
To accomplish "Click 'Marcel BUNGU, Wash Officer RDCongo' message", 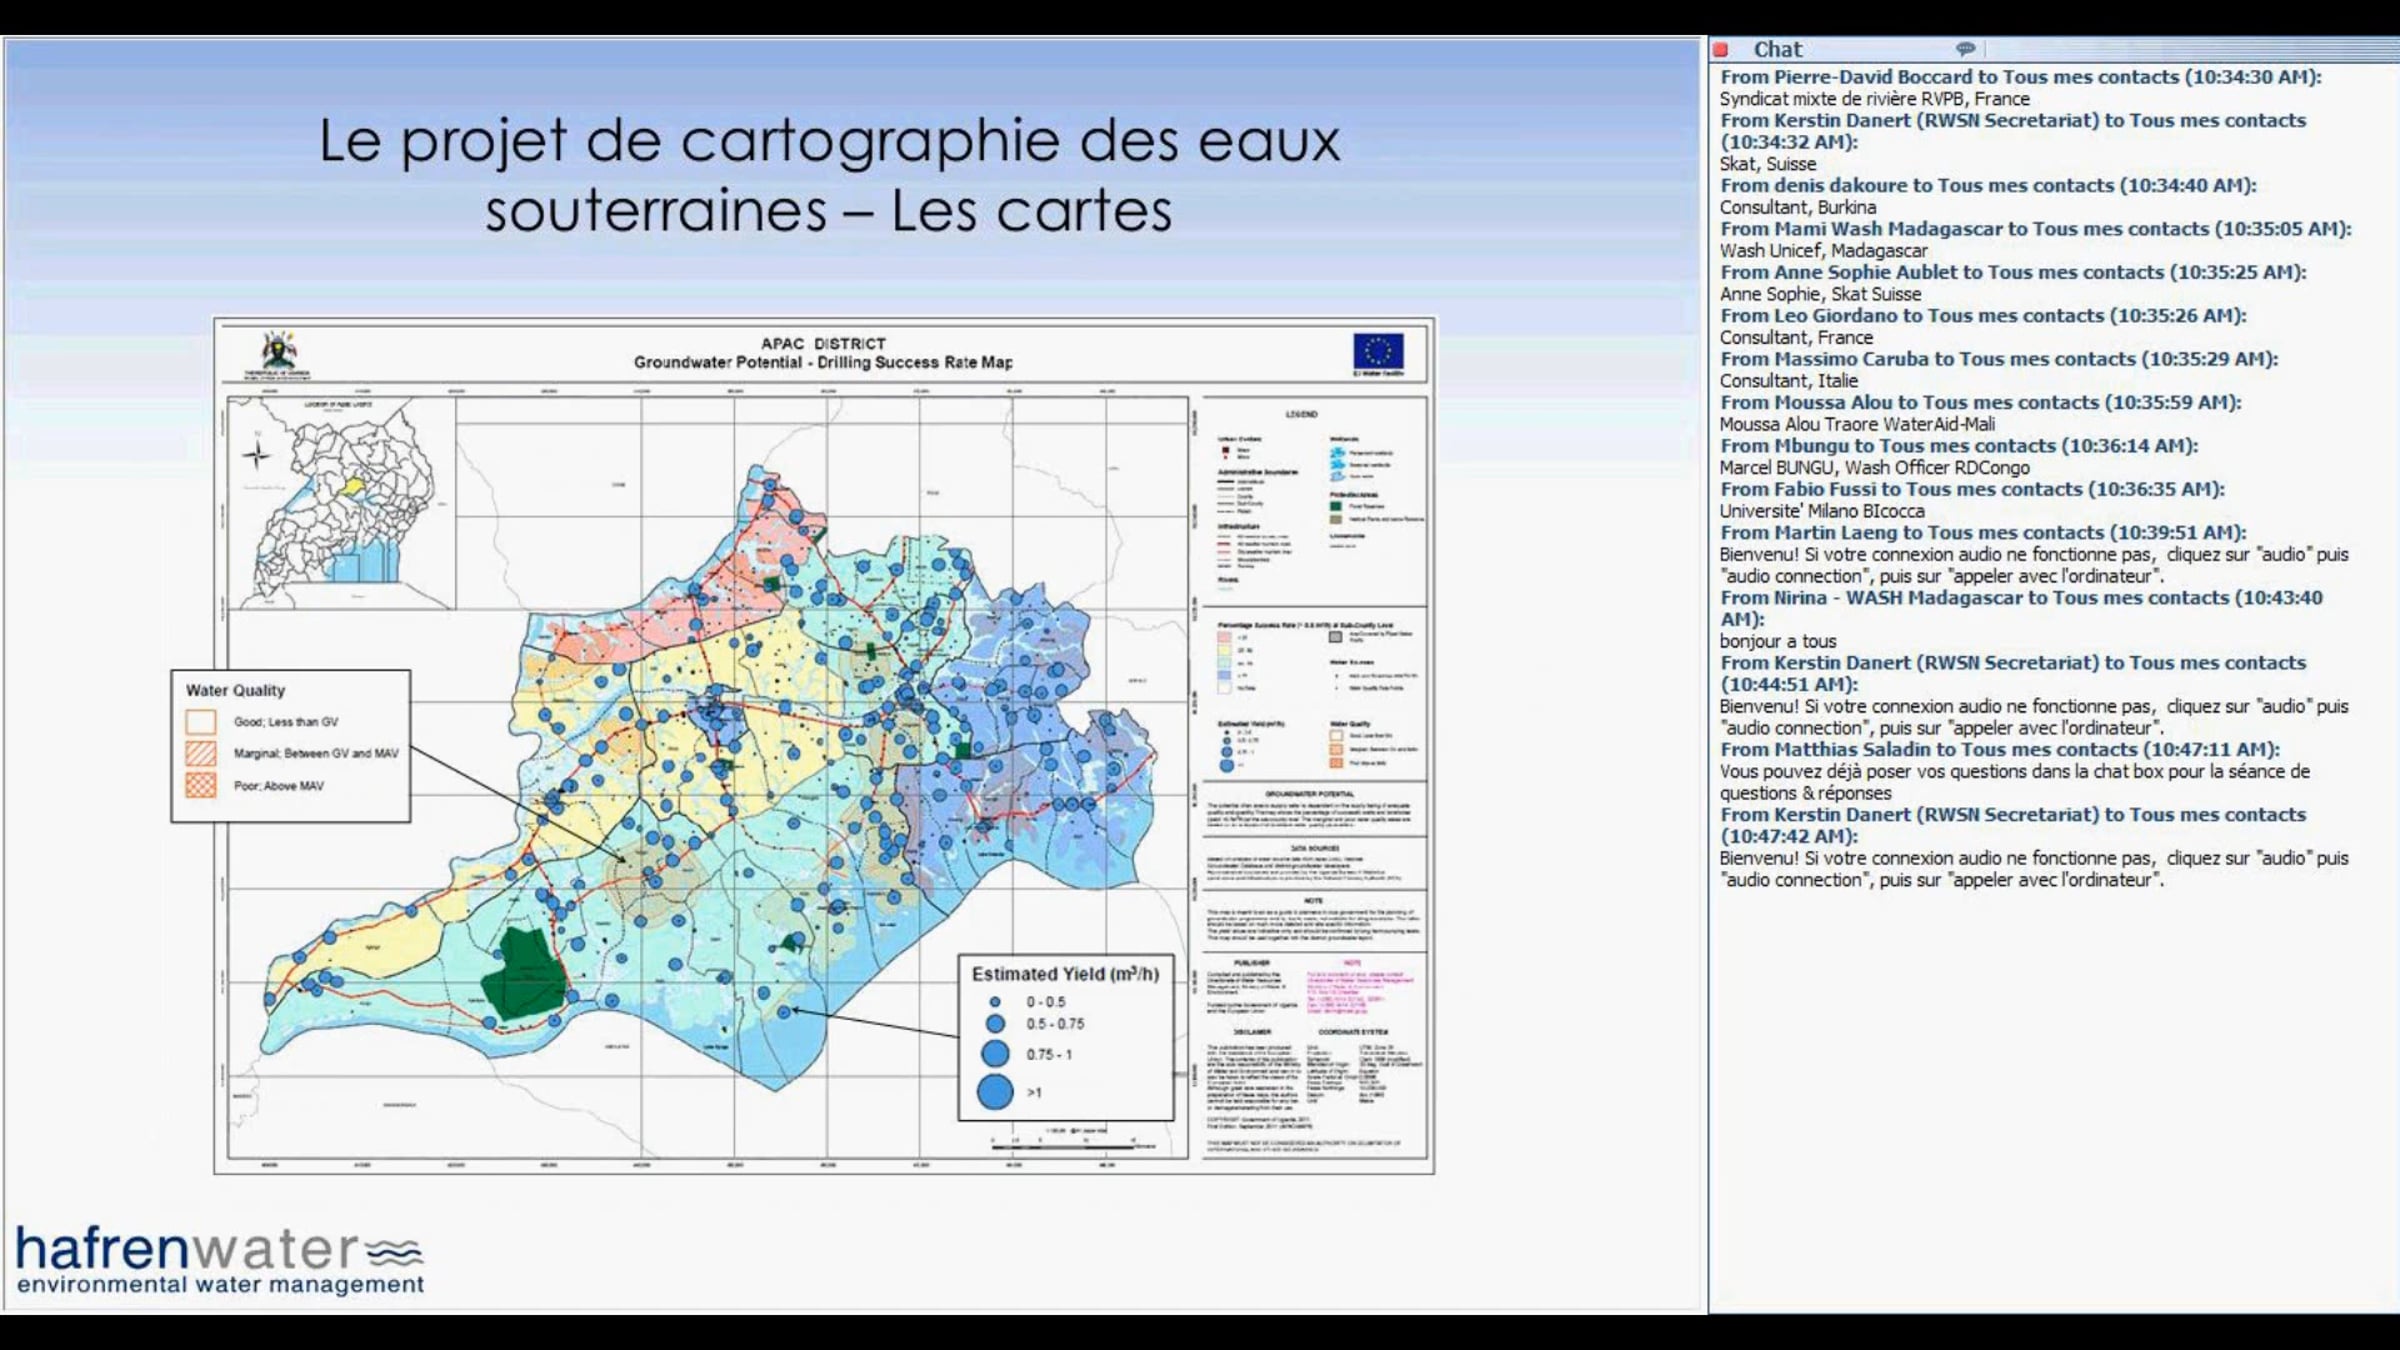I will click(1874, 468).
